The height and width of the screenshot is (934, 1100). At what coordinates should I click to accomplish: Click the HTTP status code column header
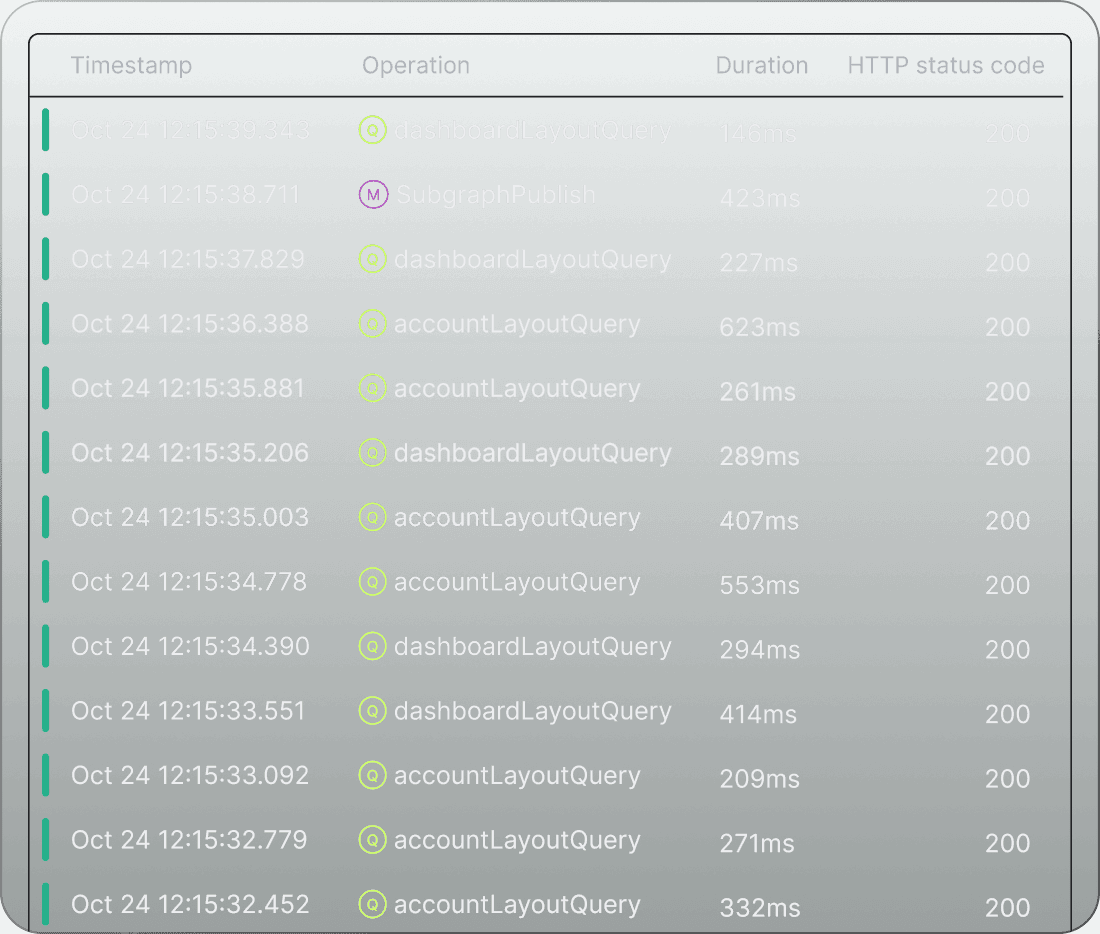point(946,65)
